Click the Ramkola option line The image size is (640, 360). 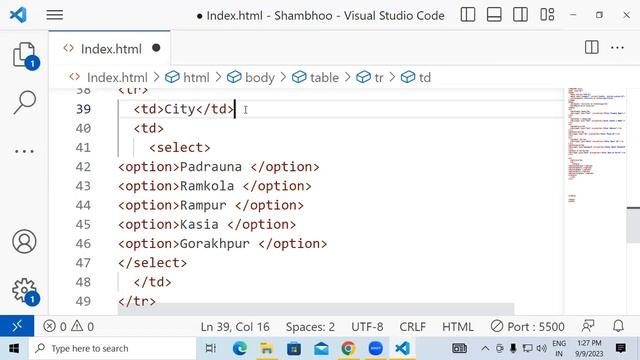click(215, 186)
